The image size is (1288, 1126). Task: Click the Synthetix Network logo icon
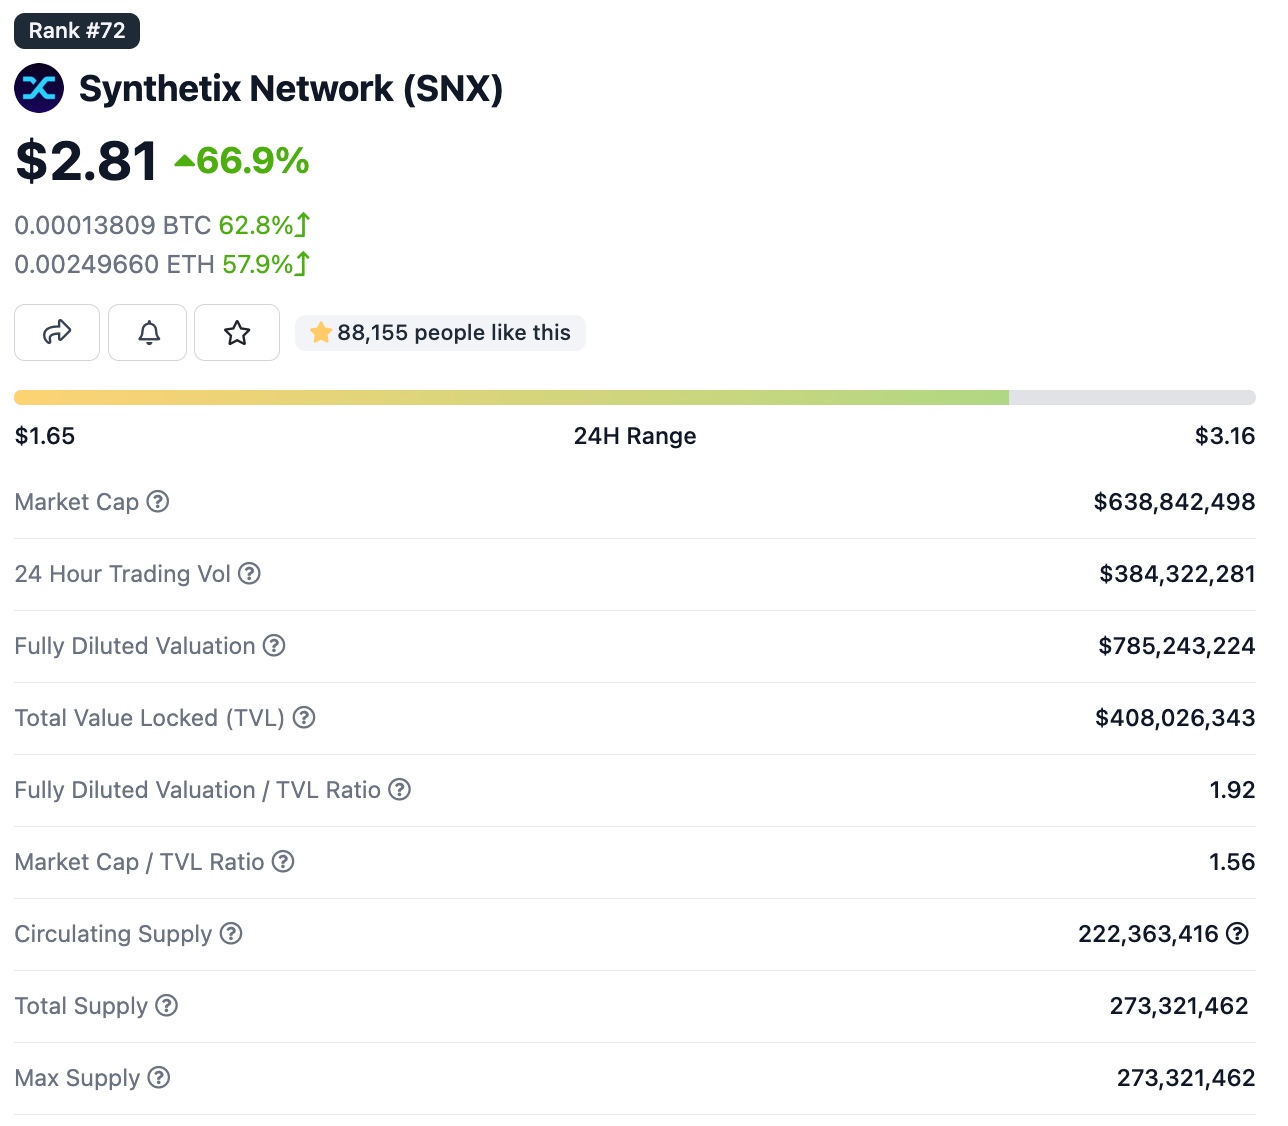click(x=39, y=88)
